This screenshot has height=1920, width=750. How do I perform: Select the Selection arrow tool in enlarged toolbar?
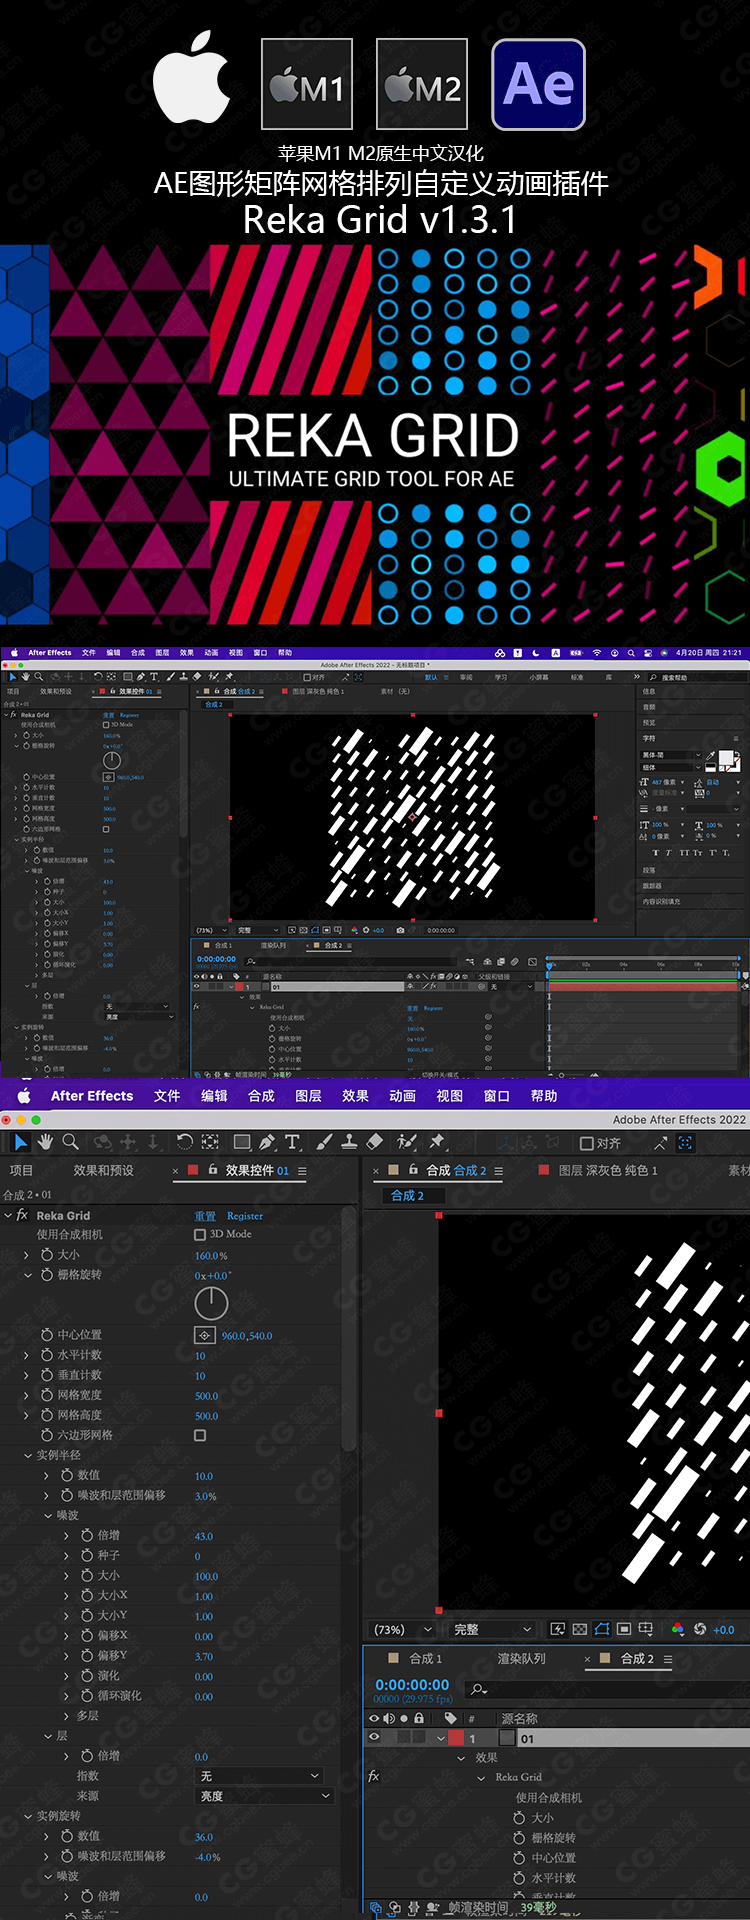(x=20, y=1142)
